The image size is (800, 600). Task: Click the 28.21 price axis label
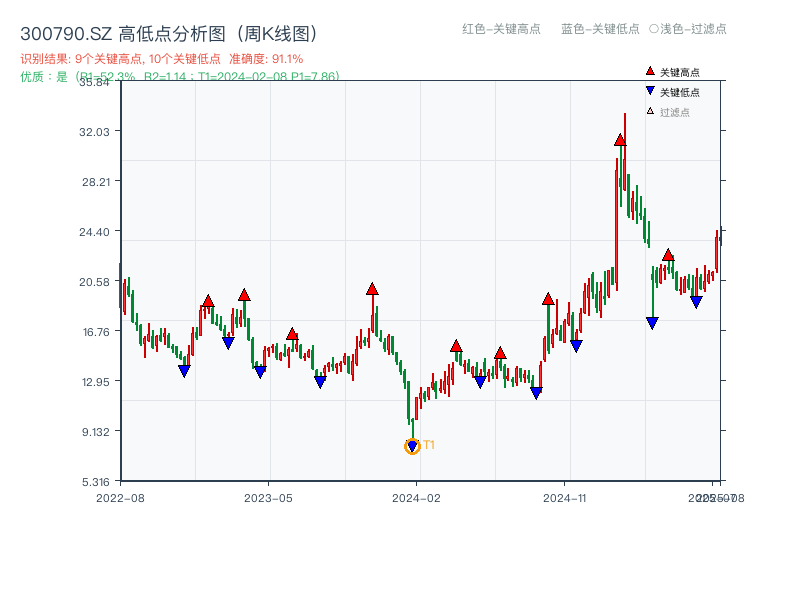pos(96,182)
